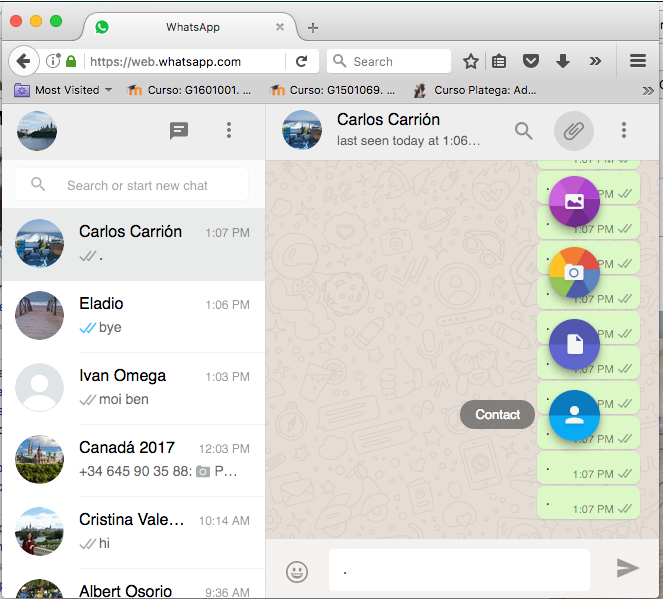This screenshot has width=663, height=599.
Task: Click Carlos Carrión name in chat header
Action: click(x=388, y=120)
